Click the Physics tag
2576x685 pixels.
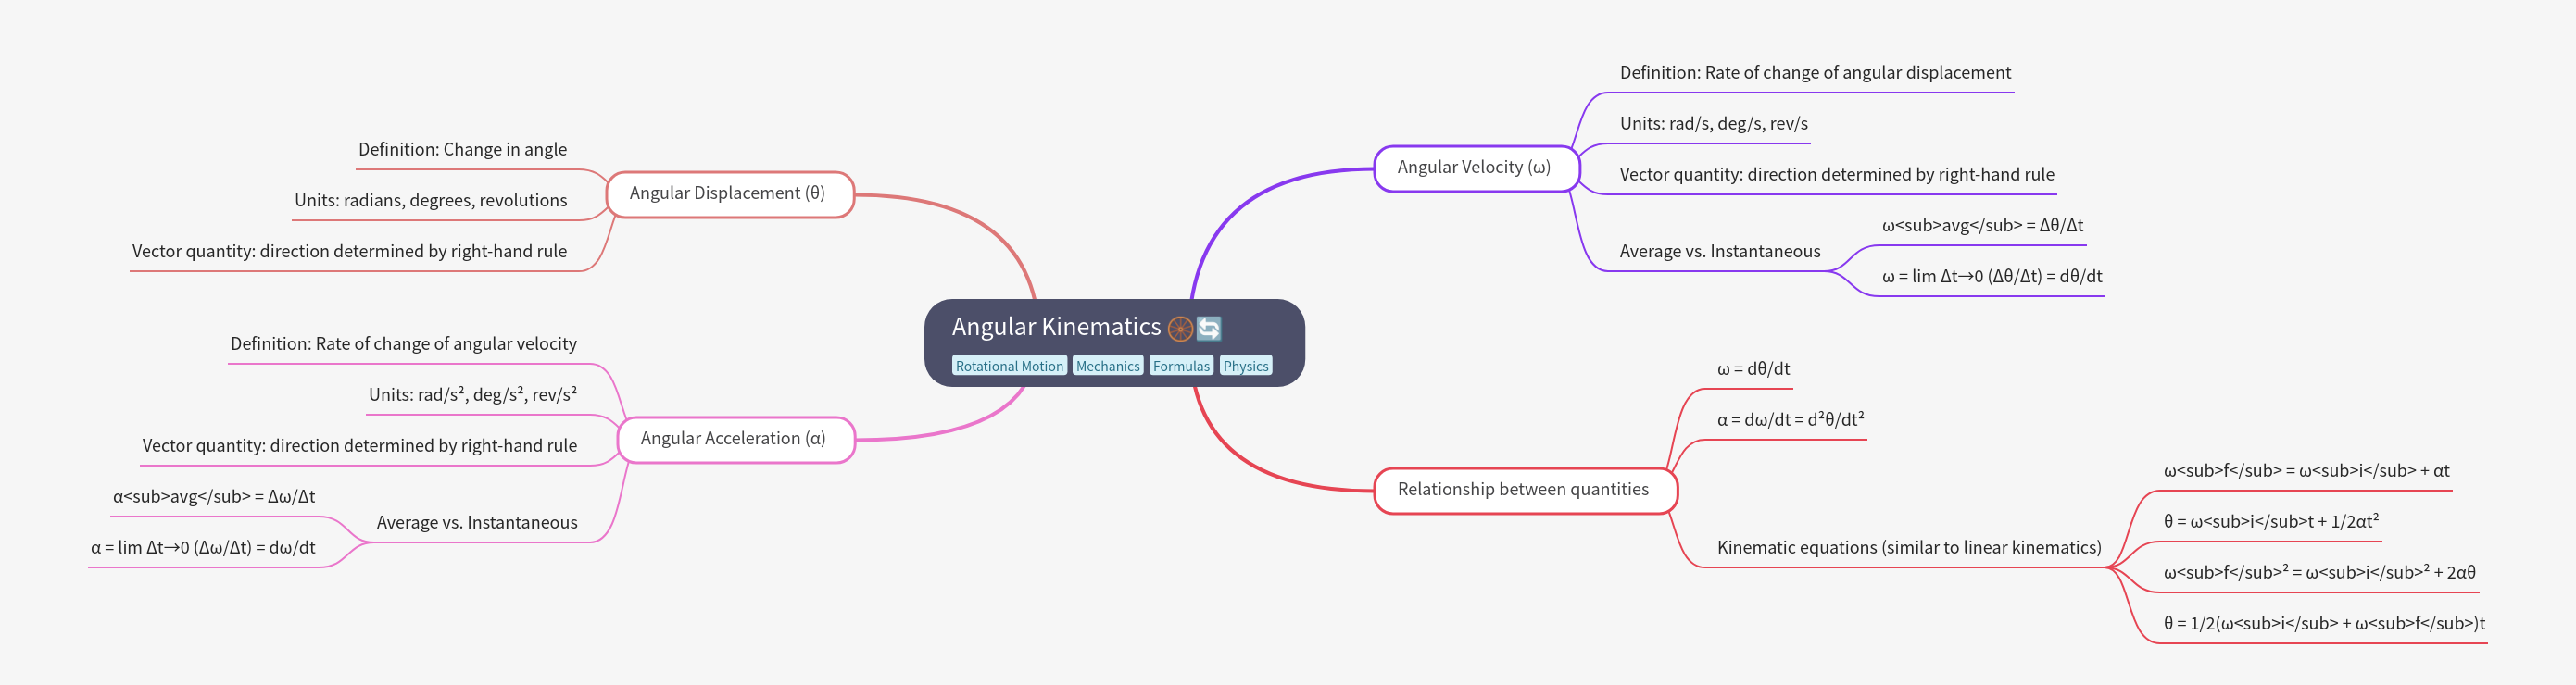[1246, 366]
